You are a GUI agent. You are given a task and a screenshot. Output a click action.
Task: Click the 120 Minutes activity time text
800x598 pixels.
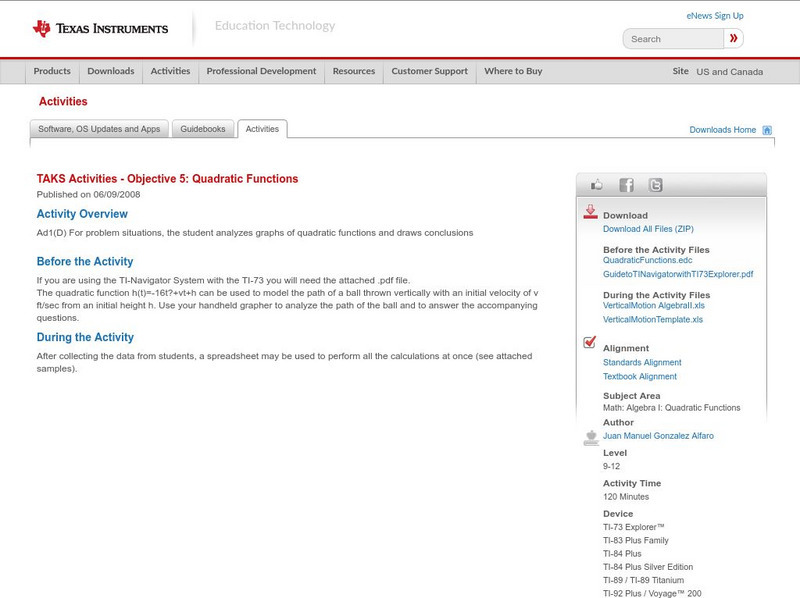pyautogui.click(x=626, y=497)
